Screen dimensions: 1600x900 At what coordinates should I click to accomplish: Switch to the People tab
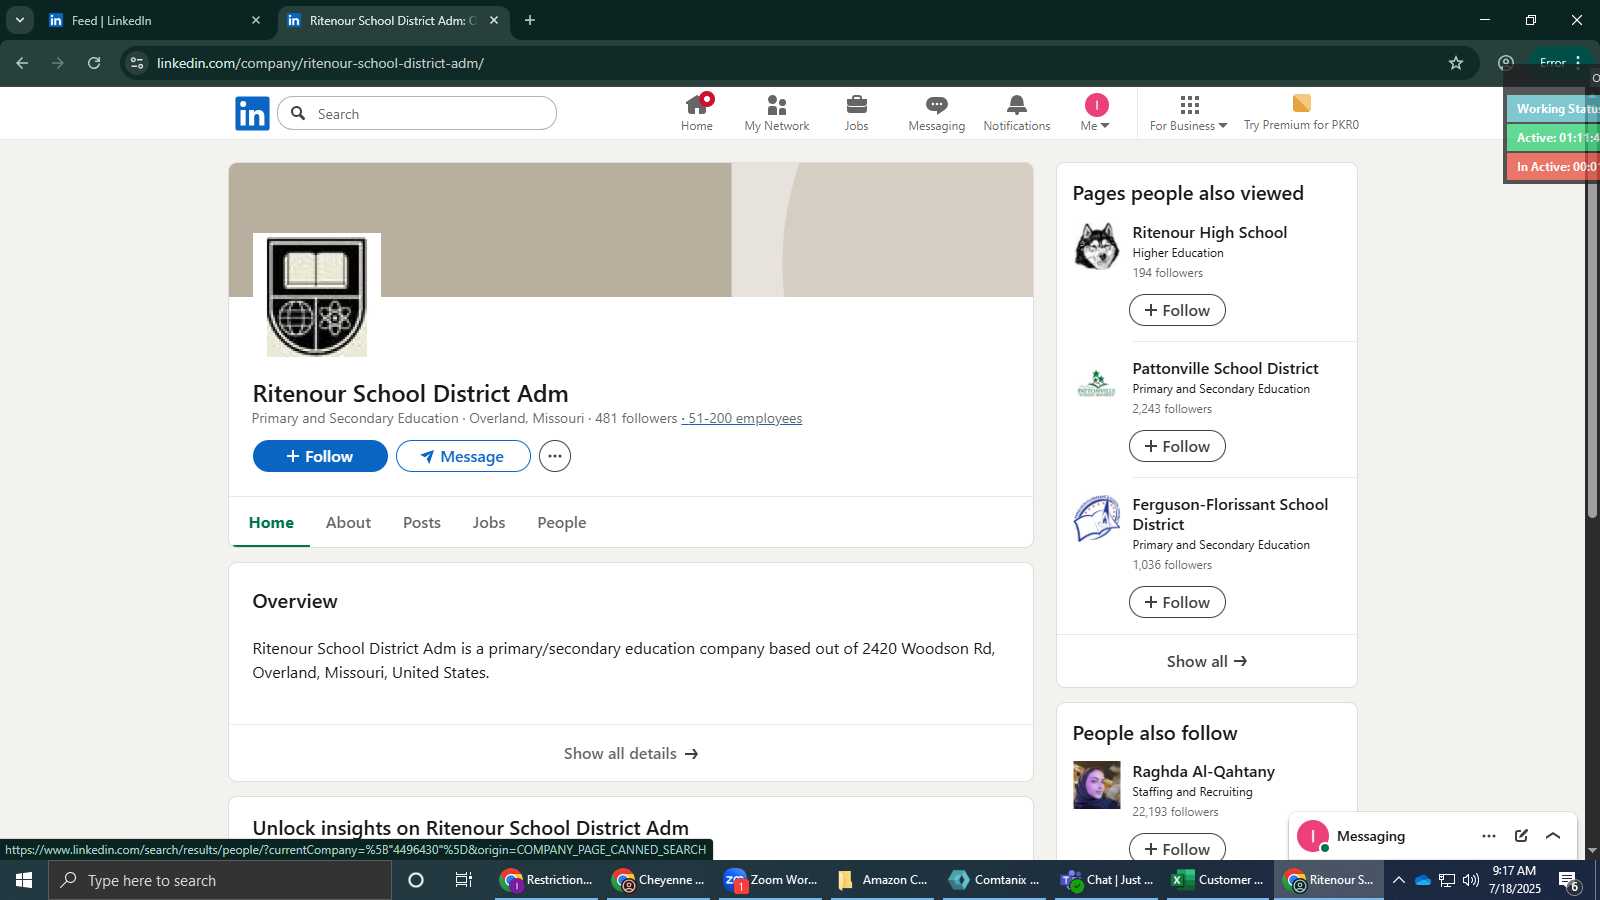[562, 522]
